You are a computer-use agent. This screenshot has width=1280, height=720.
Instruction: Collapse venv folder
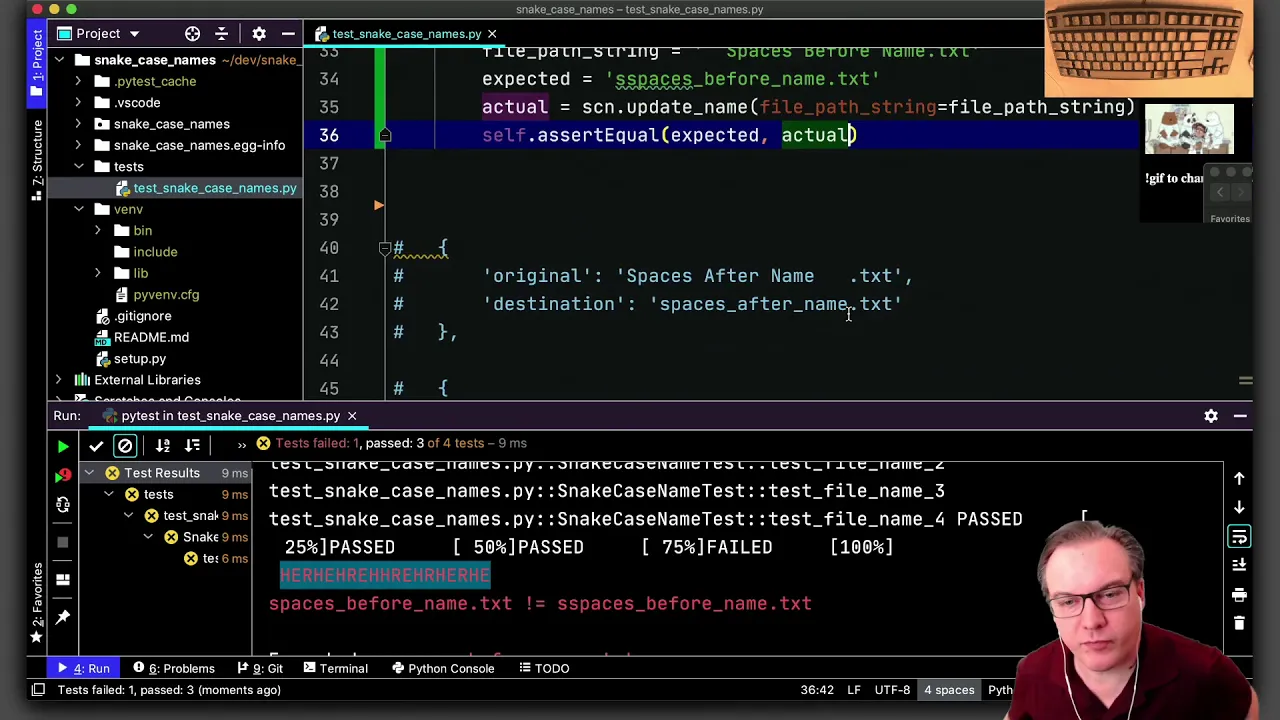78,209
